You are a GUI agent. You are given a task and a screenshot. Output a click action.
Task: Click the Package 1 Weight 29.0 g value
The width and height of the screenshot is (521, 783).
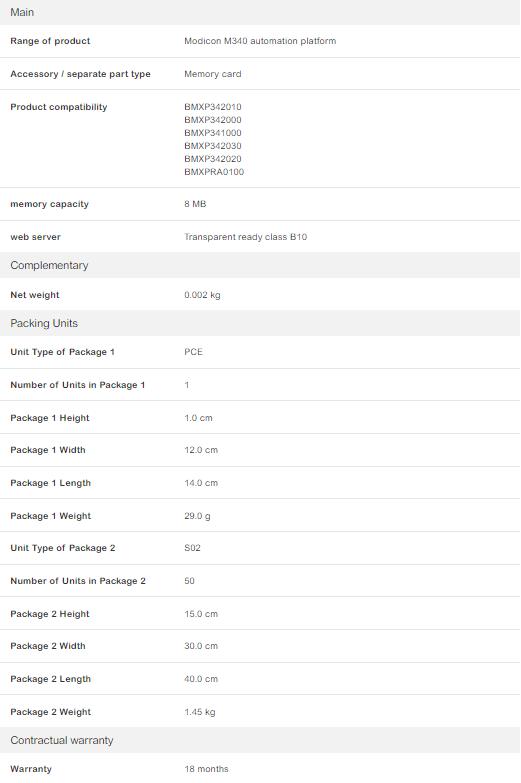pyautogui.click(x=197, y=516)
